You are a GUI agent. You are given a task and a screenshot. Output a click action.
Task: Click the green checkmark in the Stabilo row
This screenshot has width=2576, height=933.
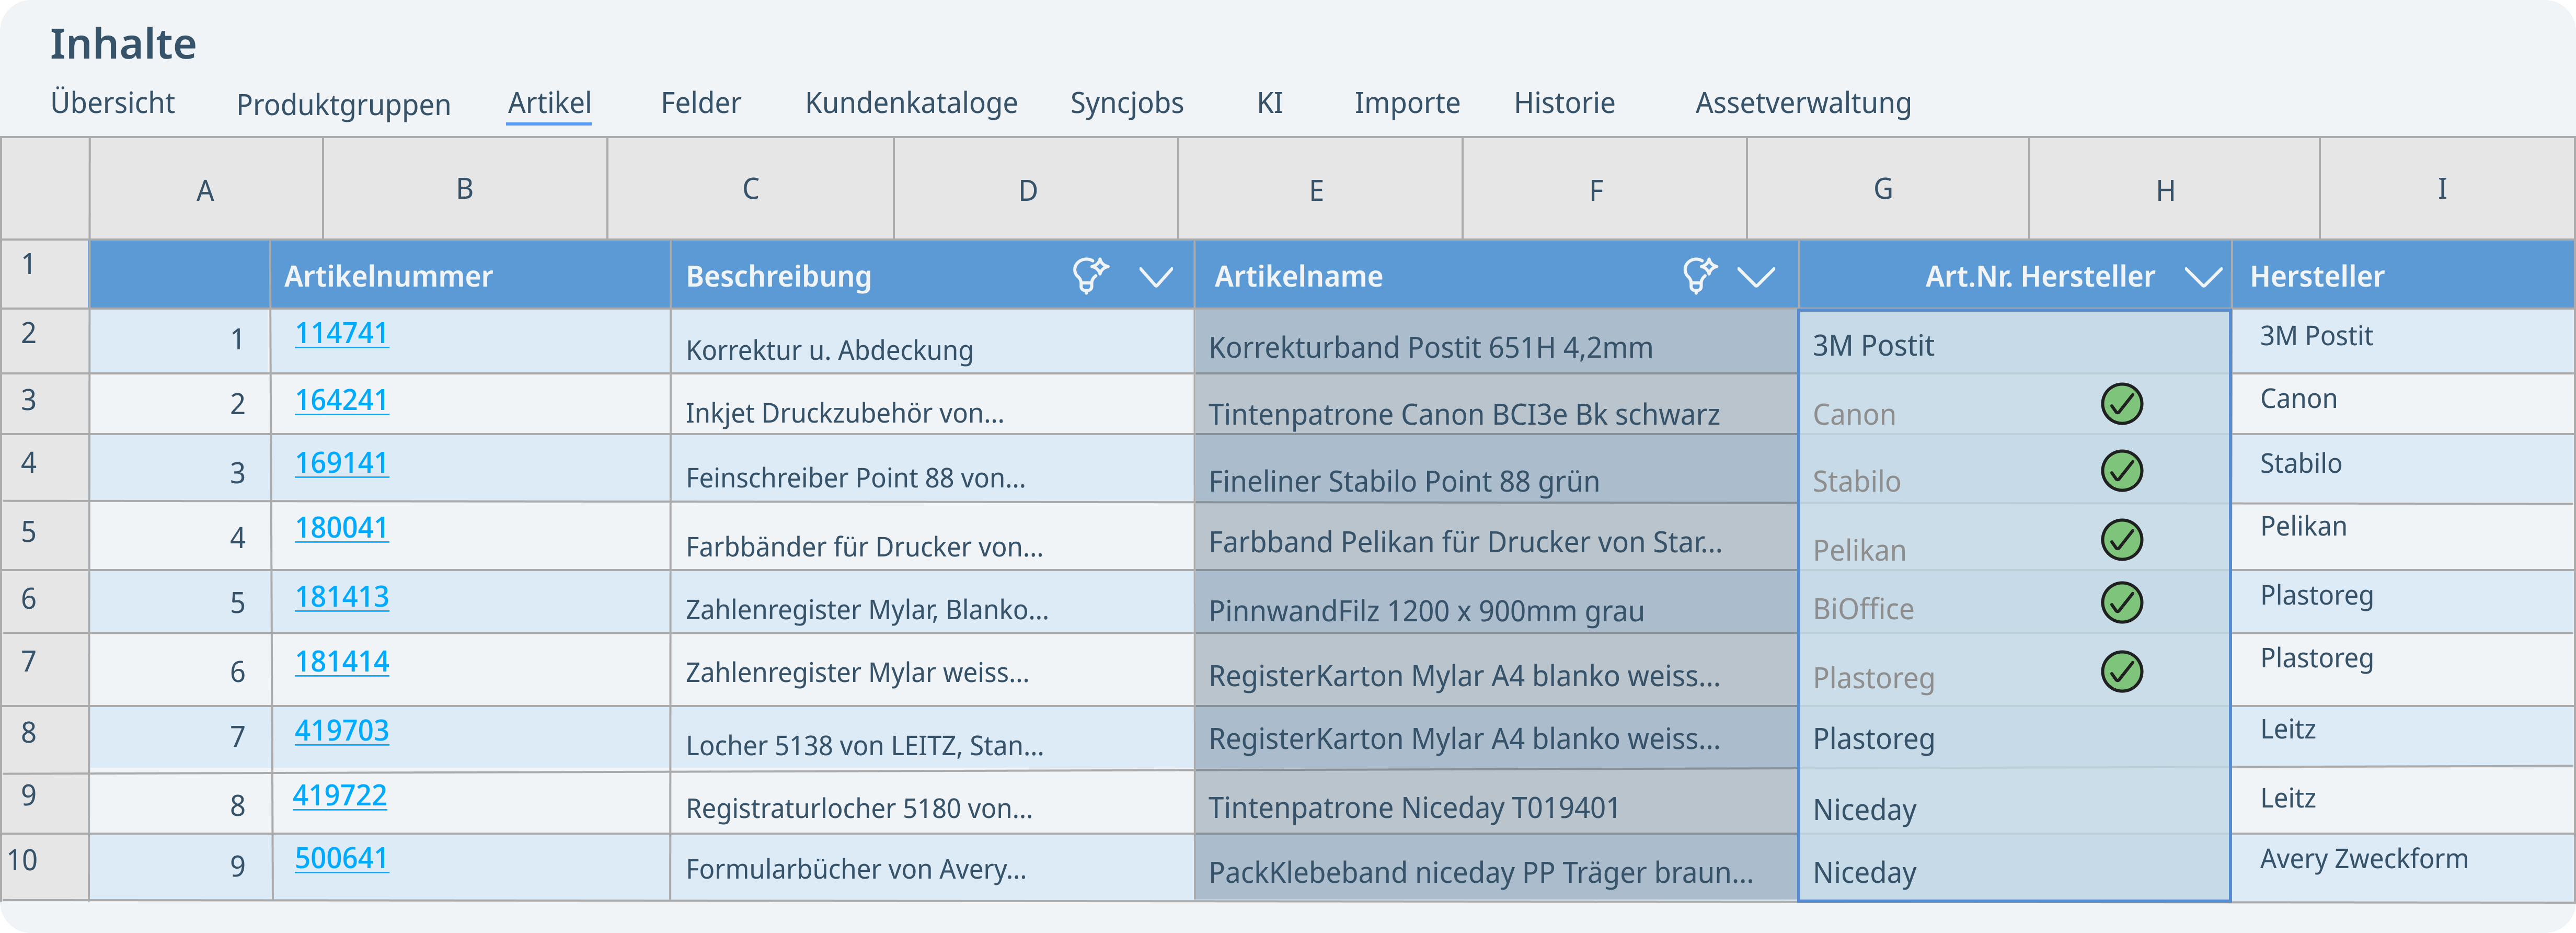[x=2121, y=470]
